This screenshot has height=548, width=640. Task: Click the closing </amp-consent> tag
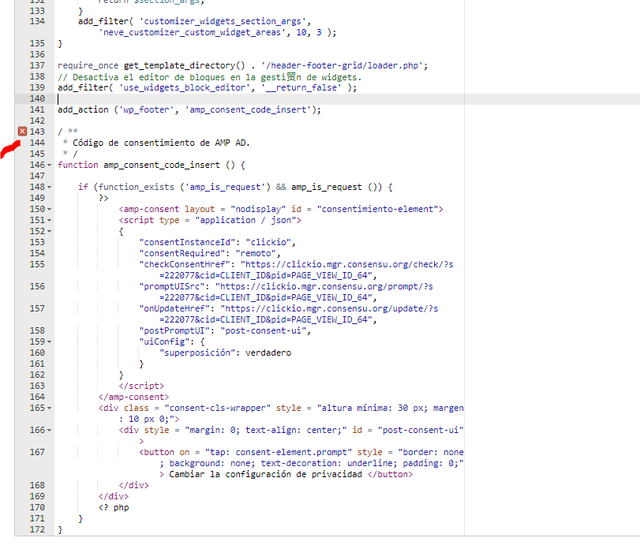pyautogui.click(x=133, y=397)
